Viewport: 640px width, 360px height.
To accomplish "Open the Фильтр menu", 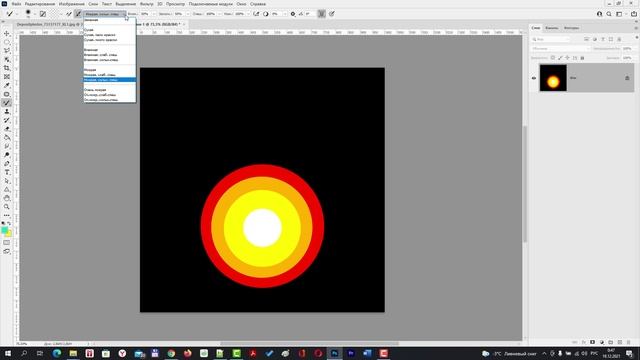I will 147,4.
